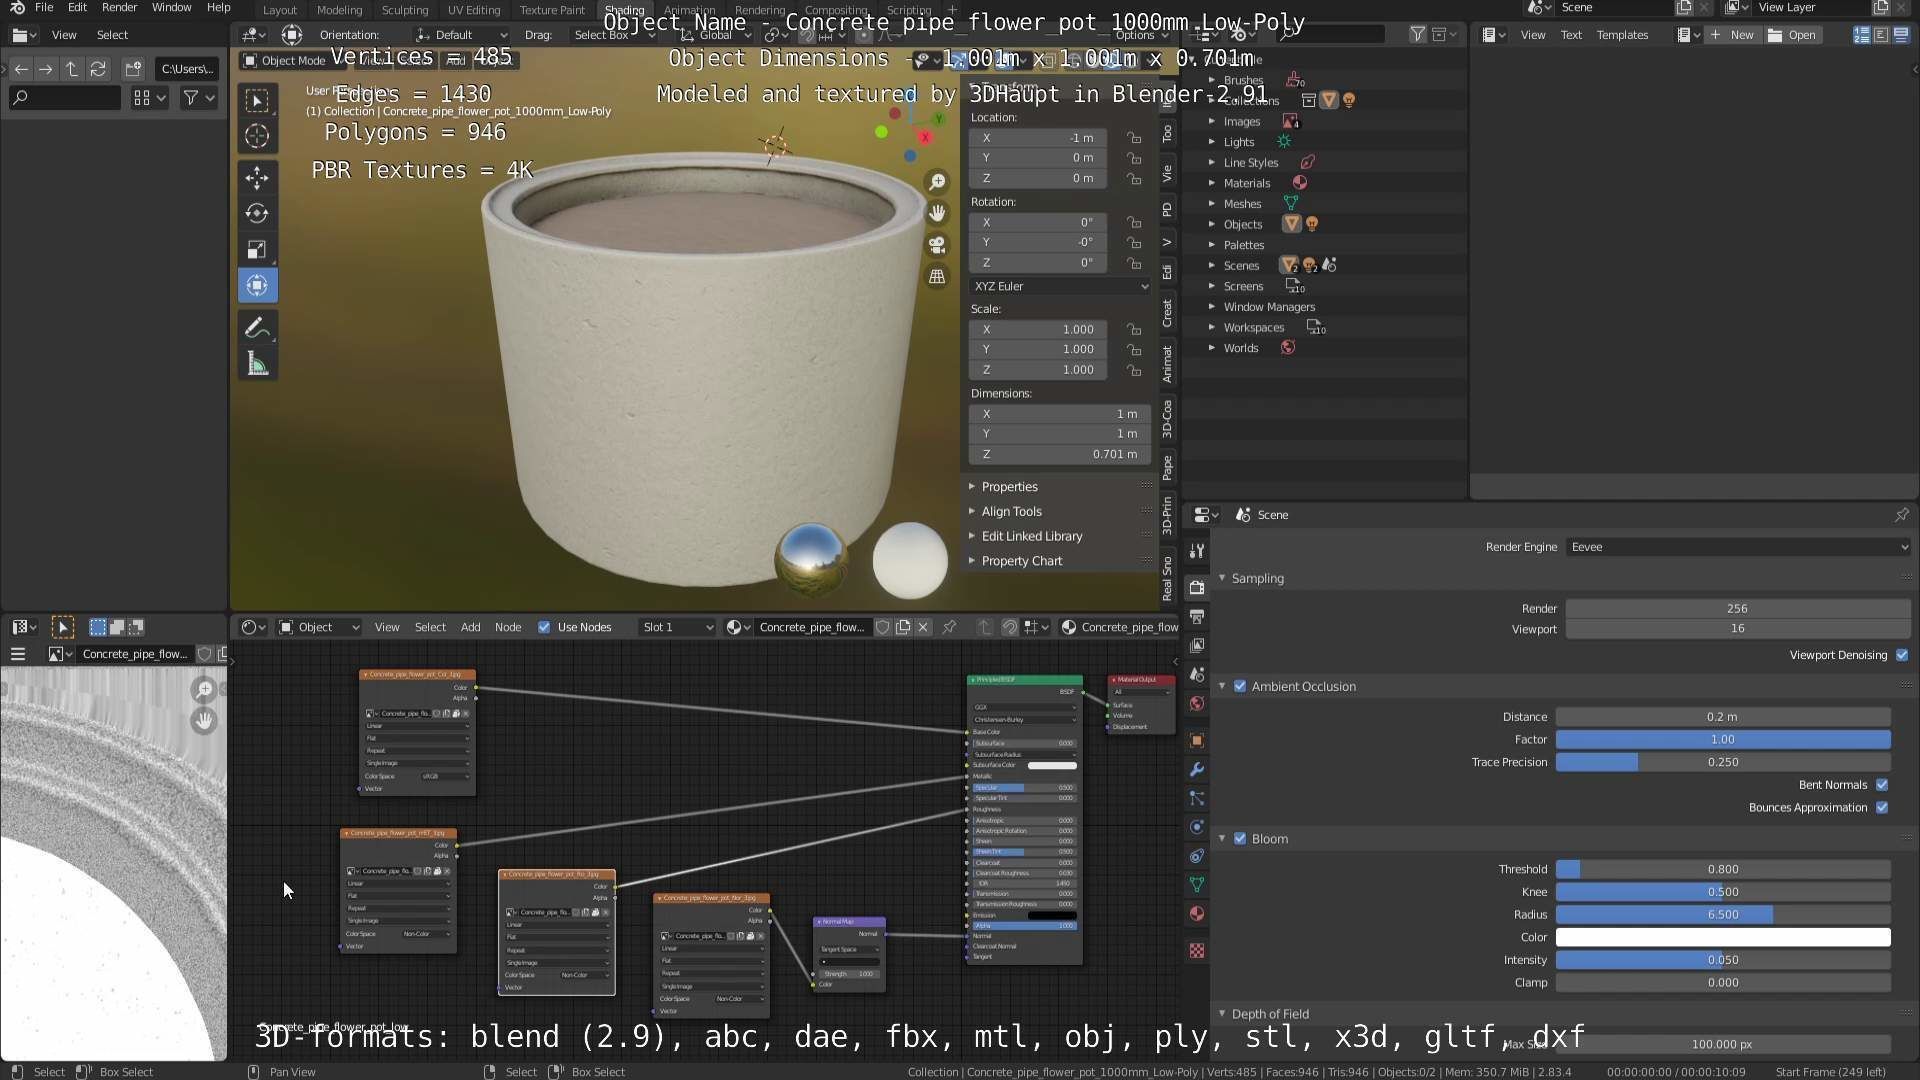Select the Cursor tool in viewport toolbar
This screenshot has width=1920, height=1080.
(257, 136)
